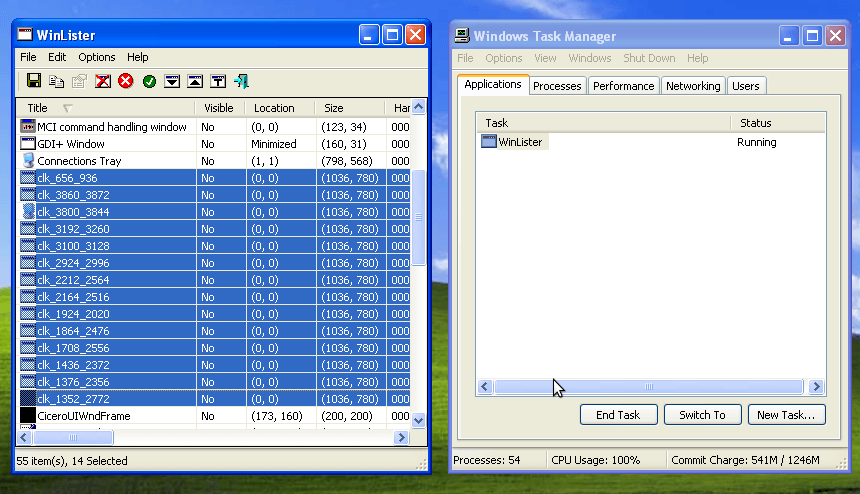The width and height of the screenshot is (860, 494).
Task: Select the clk_2212_2564 row
Action: (x=214, y=280)
